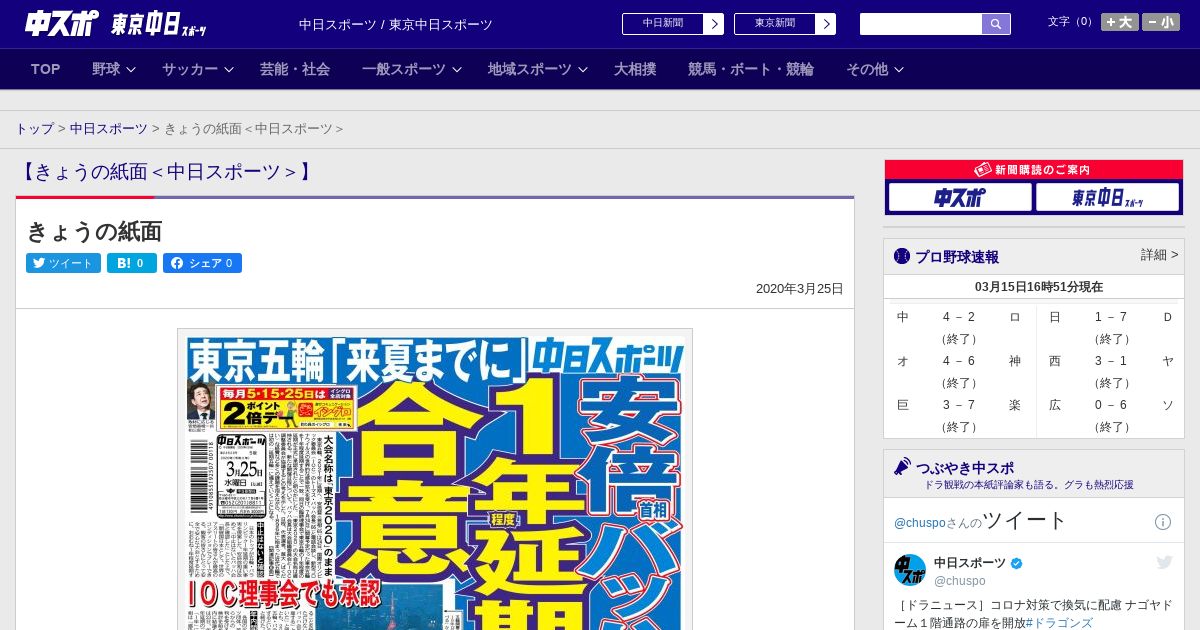Click the 中スポ 東京中日スポーツ site logo
Screen dimensions: 1200x630
point(116,24)
